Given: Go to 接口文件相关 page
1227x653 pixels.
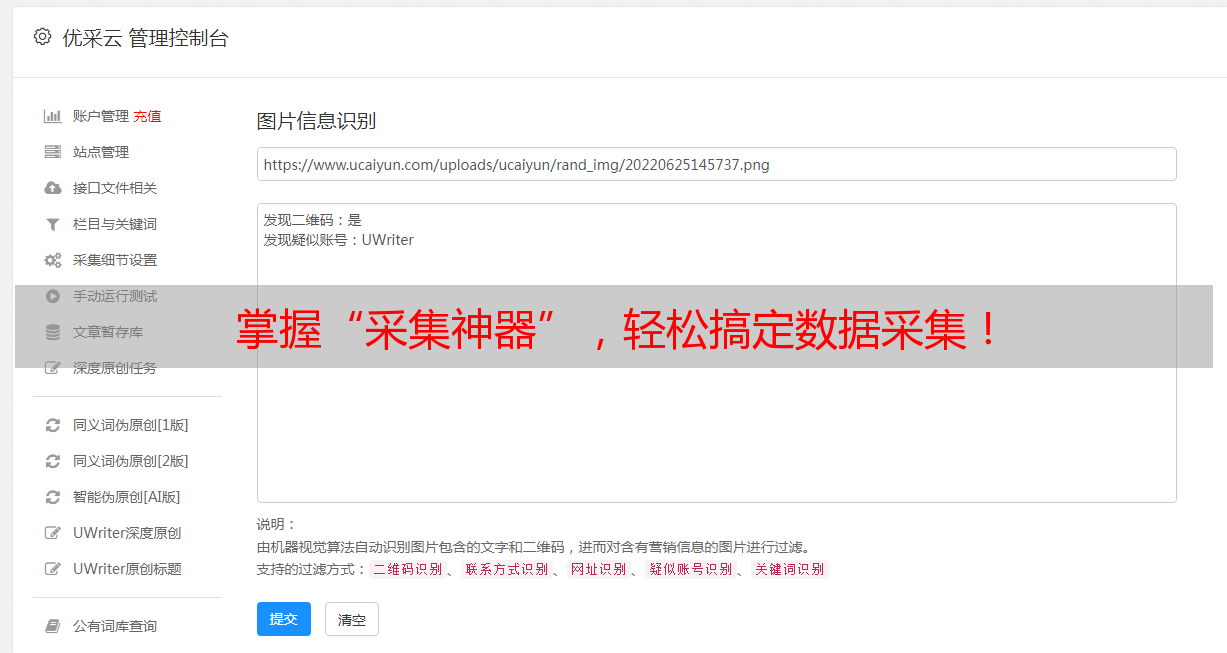Looking at the screenshot, I should (115, 188).
